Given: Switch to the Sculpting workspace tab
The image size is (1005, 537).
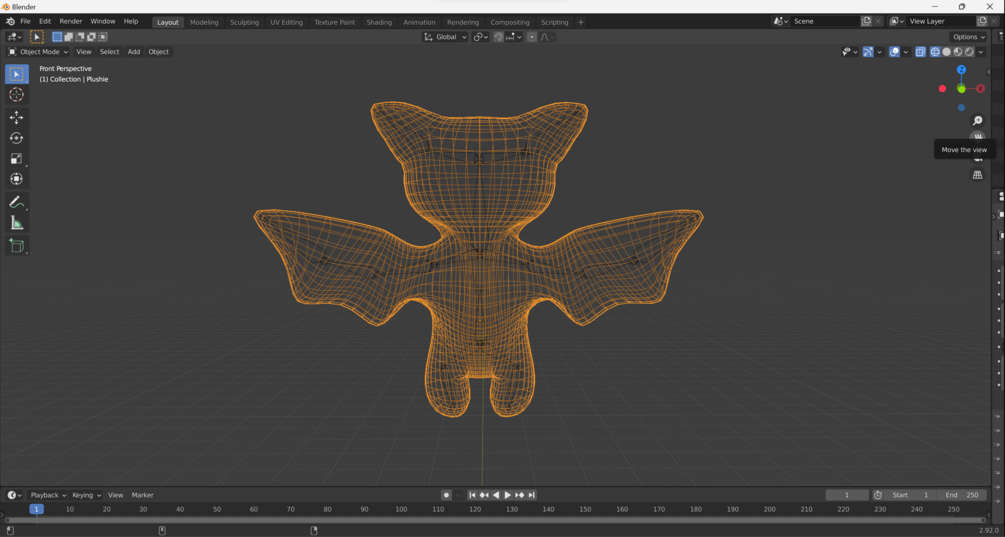Looking at the screenshot, I should (x=244, y=22).
